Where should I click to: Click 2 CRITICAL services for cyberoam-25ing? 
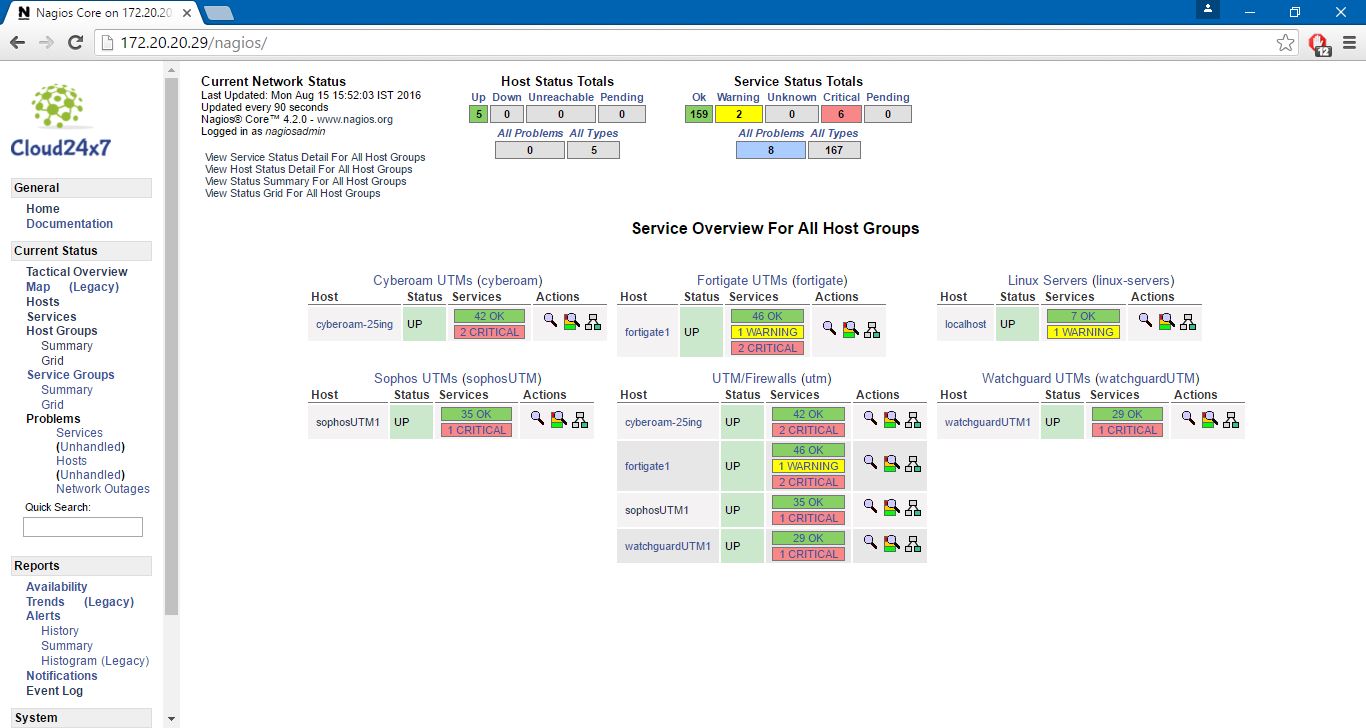489,332
